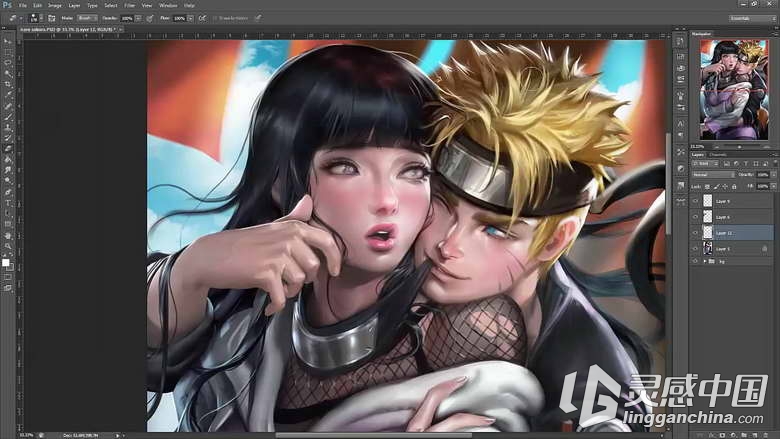Screen dimensions: 780x439
Task: Select the Horizontal Type tool
Action: point(7,203)
